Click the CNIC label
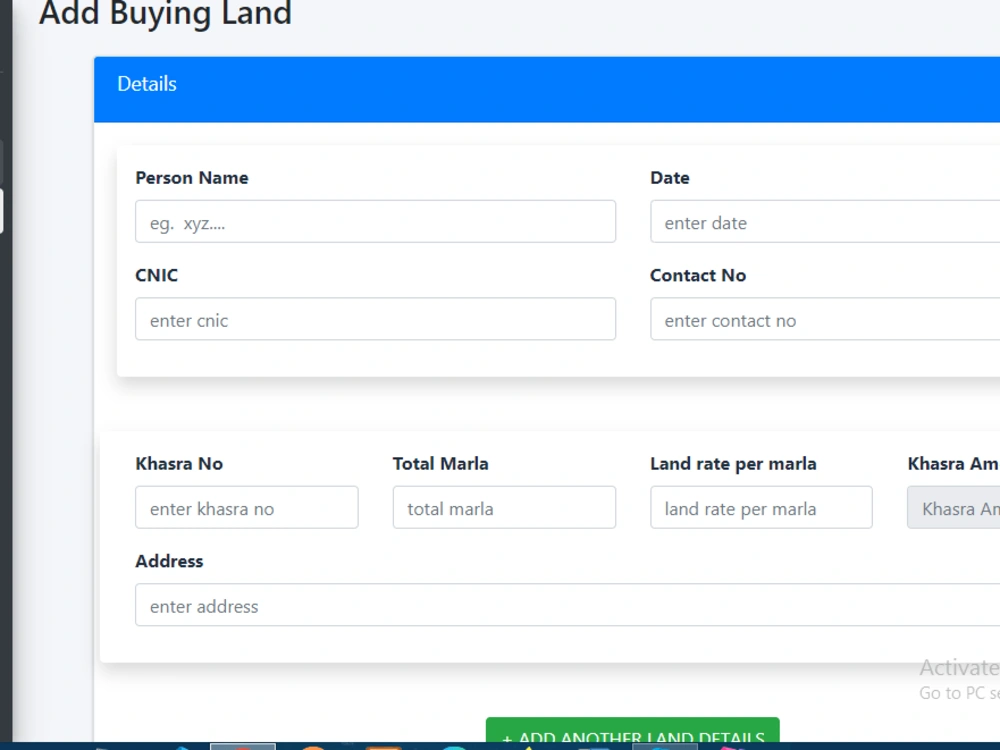Viewport: 1000px width, 750px height. pos(157,276)
